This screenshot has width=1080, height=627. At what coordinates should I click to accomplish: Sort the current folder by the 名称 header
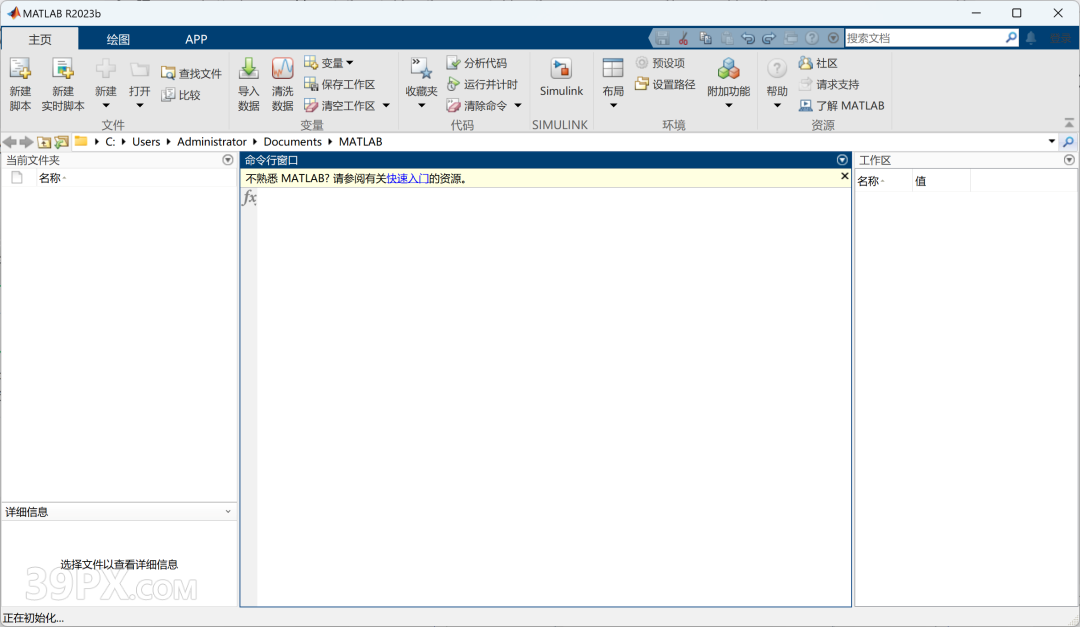point(50,178)
